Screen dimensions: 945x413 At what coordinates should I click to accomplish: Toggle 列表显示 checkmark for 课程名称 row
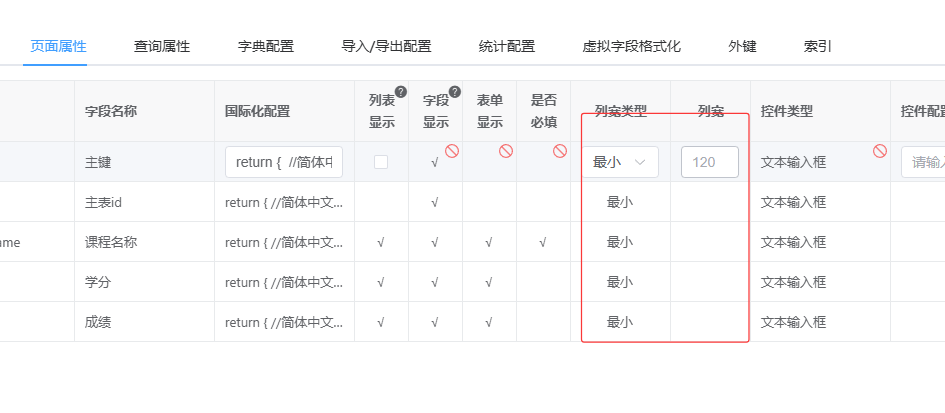[381, 242]
